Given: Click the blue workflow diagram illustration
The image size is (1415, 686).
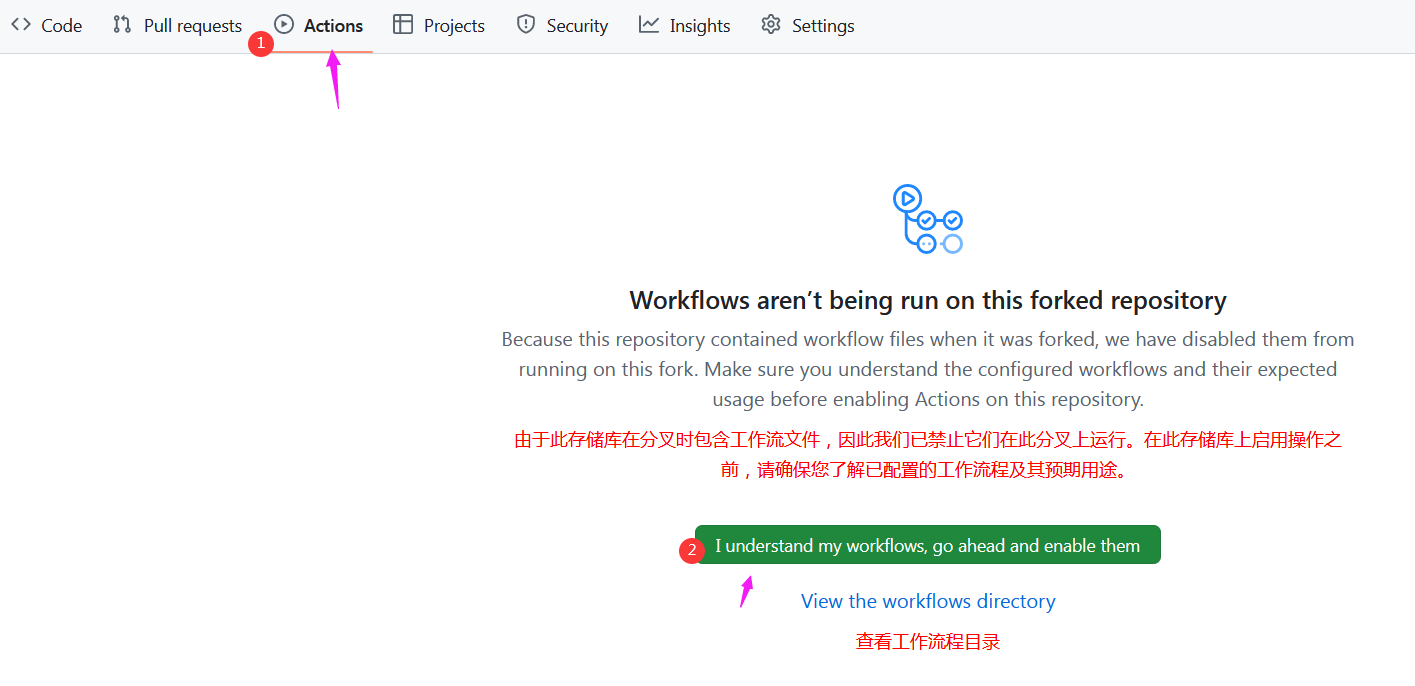Looking at the screenshot, I should click(927, 219).
